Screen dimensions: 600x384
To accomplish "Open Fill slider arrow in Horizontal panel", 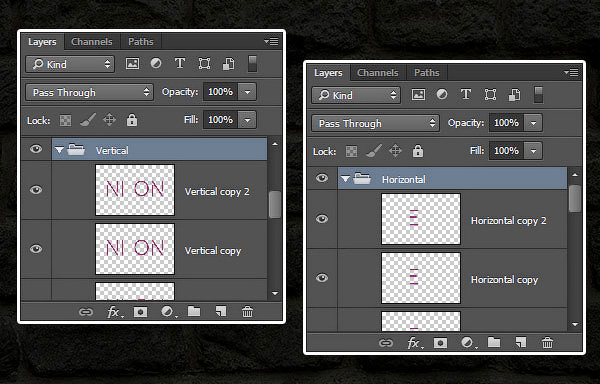I will pos(533,151).
